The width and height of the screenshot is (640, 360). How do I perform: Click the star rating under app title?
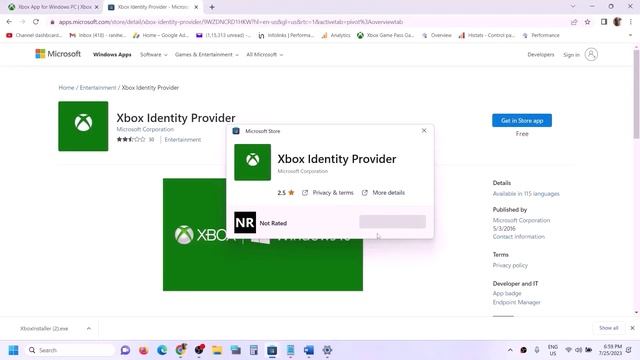point(131,140)
